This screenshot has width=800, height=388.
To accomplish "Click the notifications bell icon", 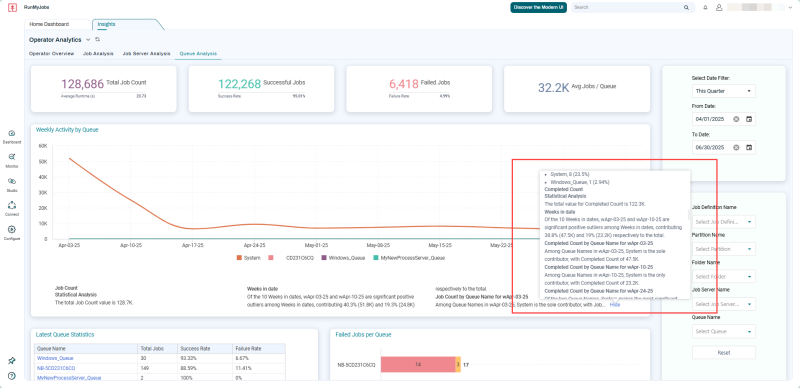I will tap(706, 8).
